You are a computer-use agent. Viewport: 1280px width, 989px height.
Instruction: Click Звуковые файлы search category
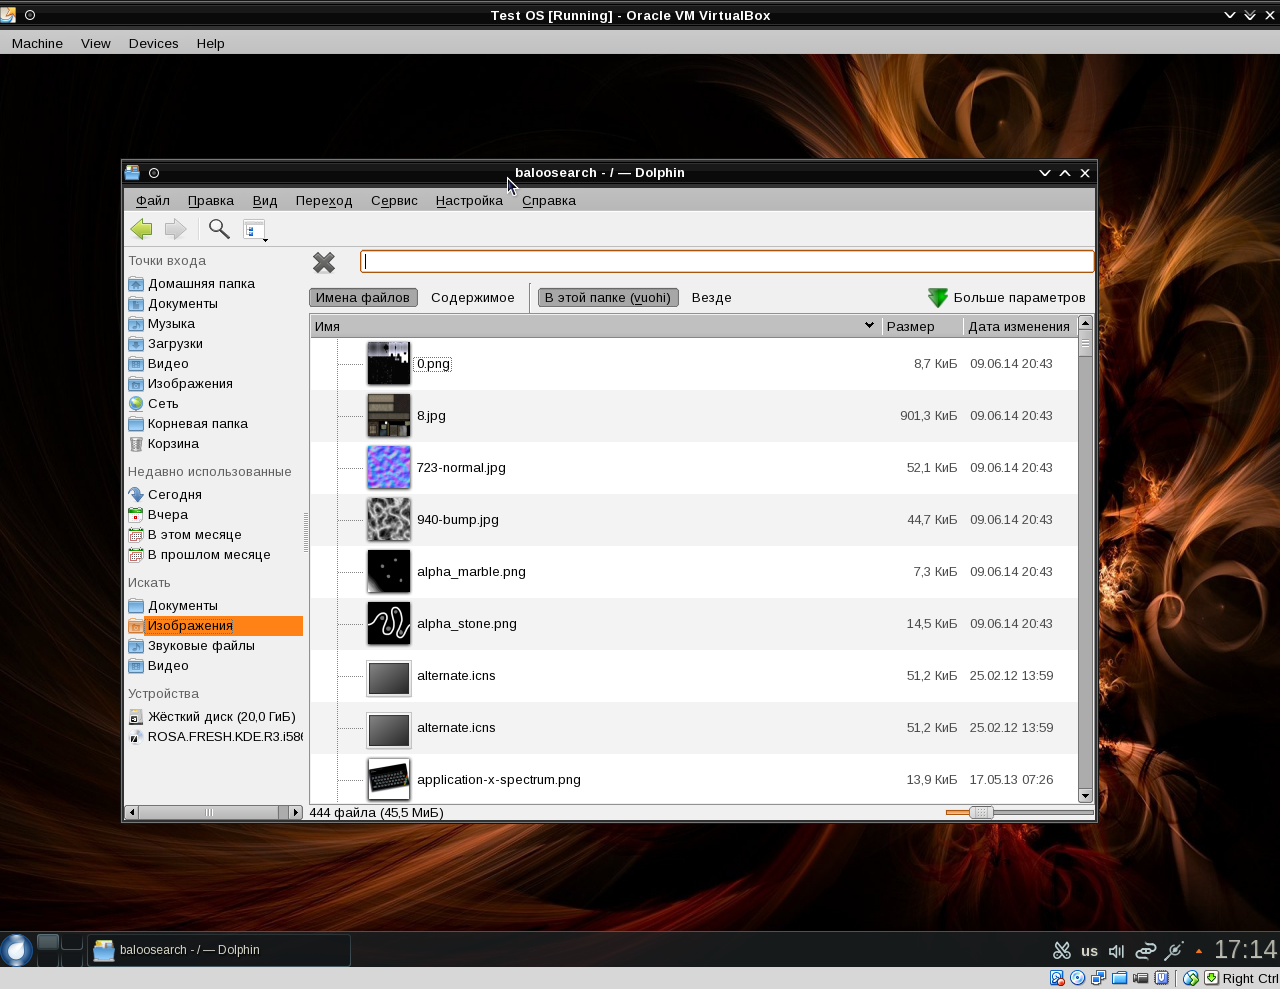point(201,646)
